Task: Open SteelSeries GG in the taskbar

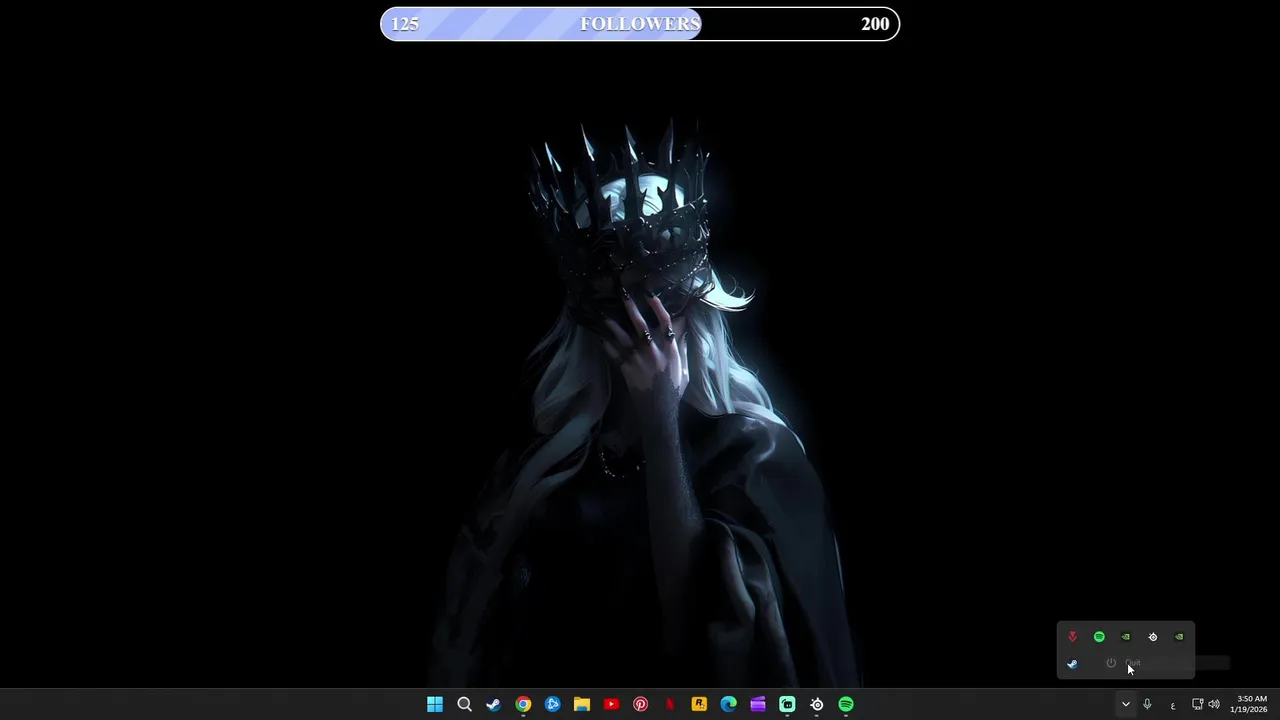Action: [x=817, y=704]
